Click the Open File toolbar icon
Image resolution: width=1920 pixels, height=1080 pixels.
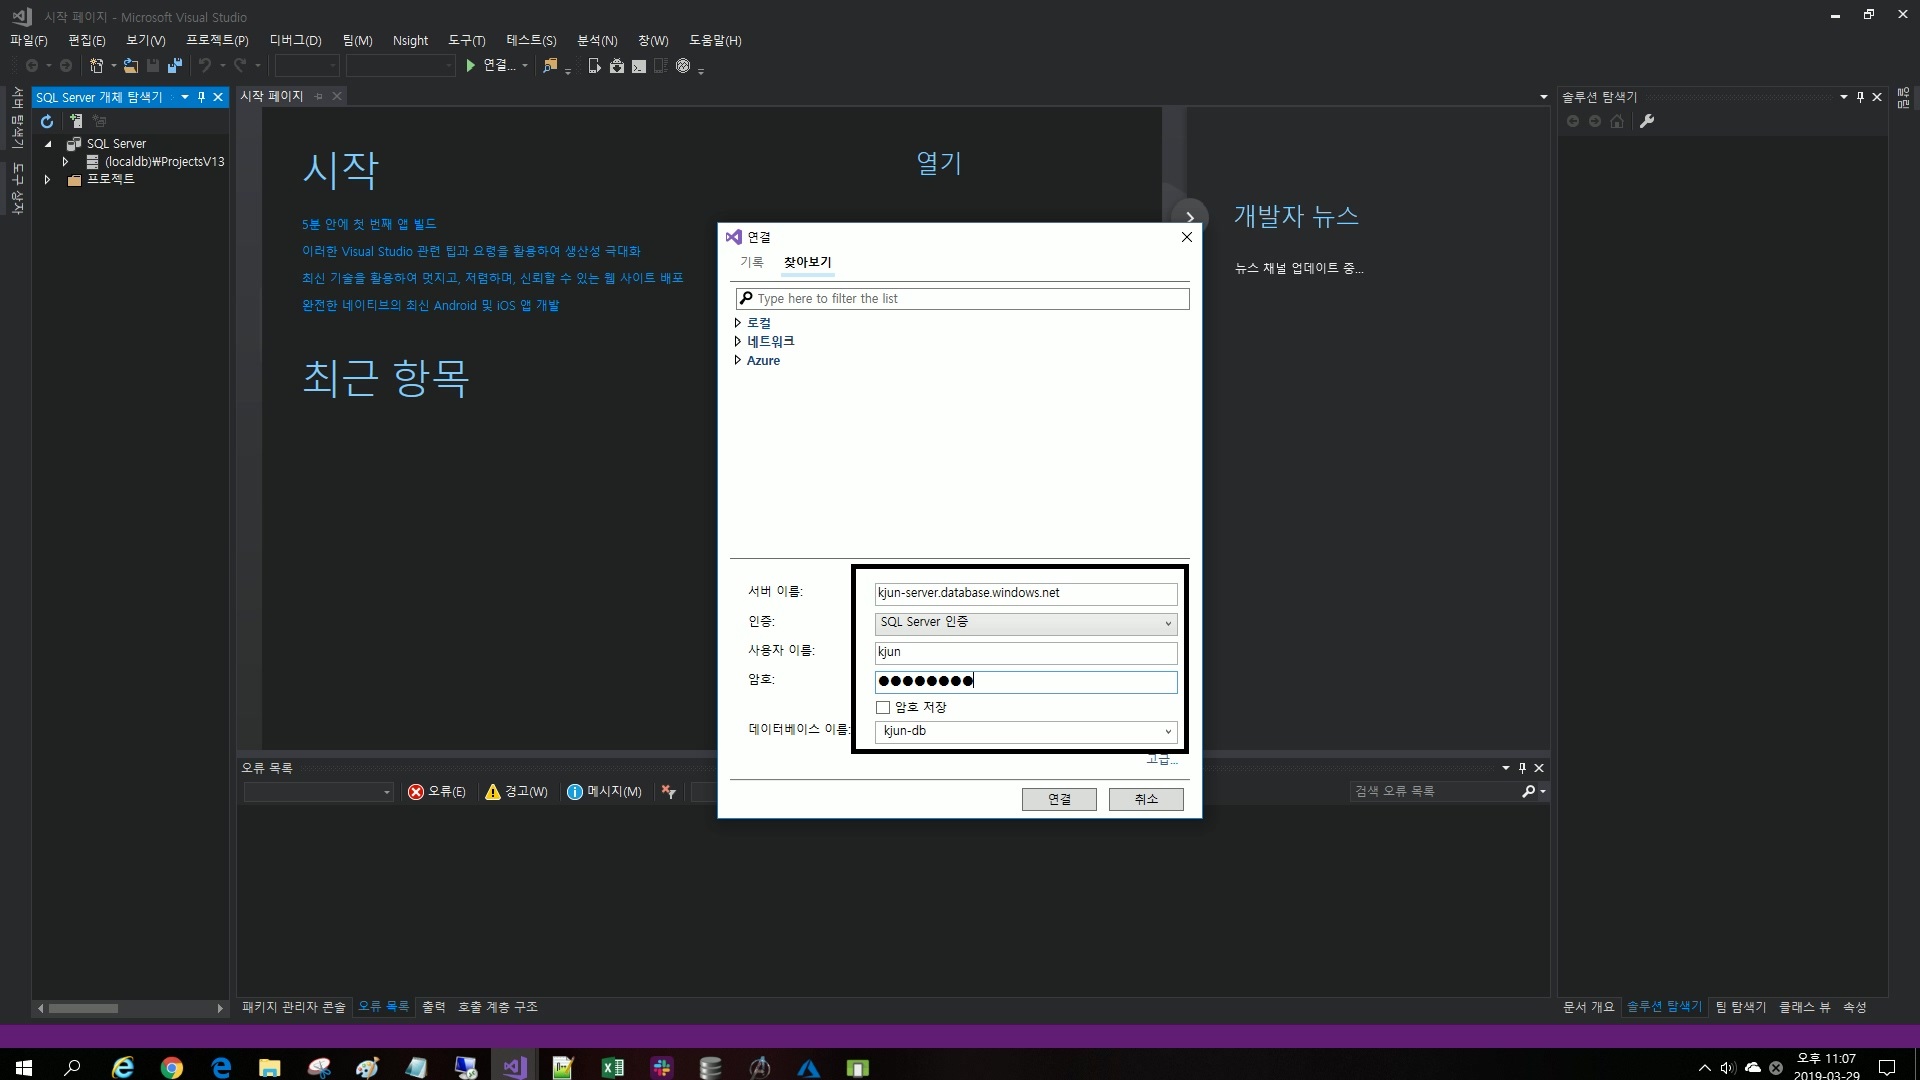tap(131, 66)
